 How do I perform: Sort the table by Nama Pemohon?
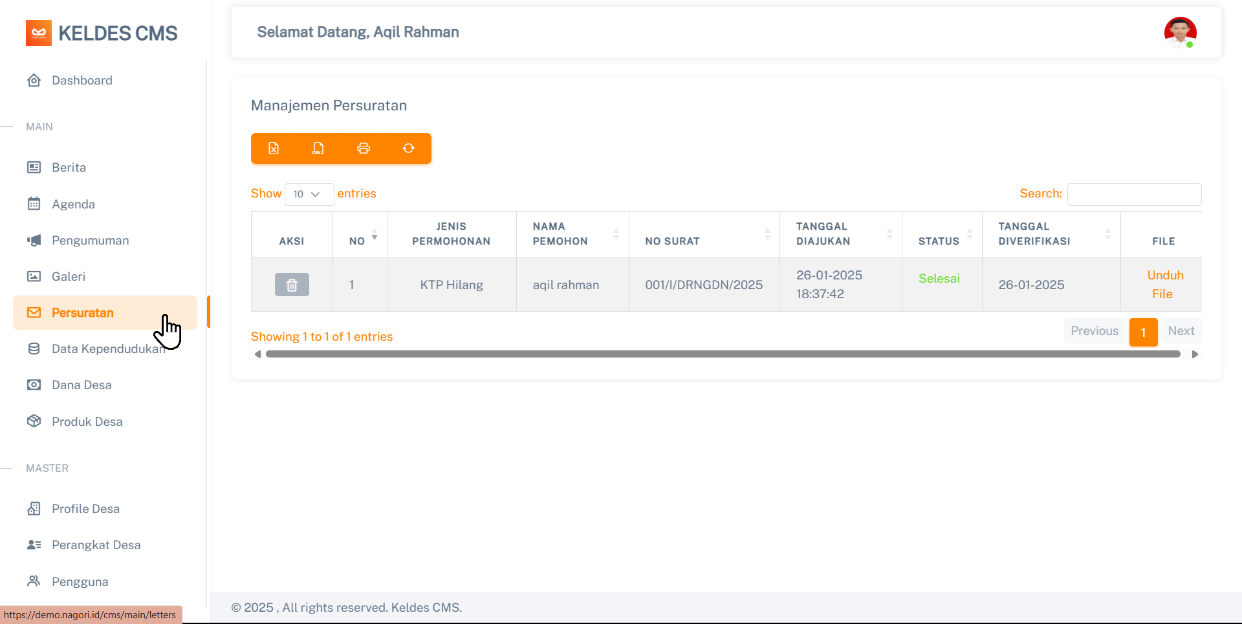pyautogui.click(x=572, y=234)
